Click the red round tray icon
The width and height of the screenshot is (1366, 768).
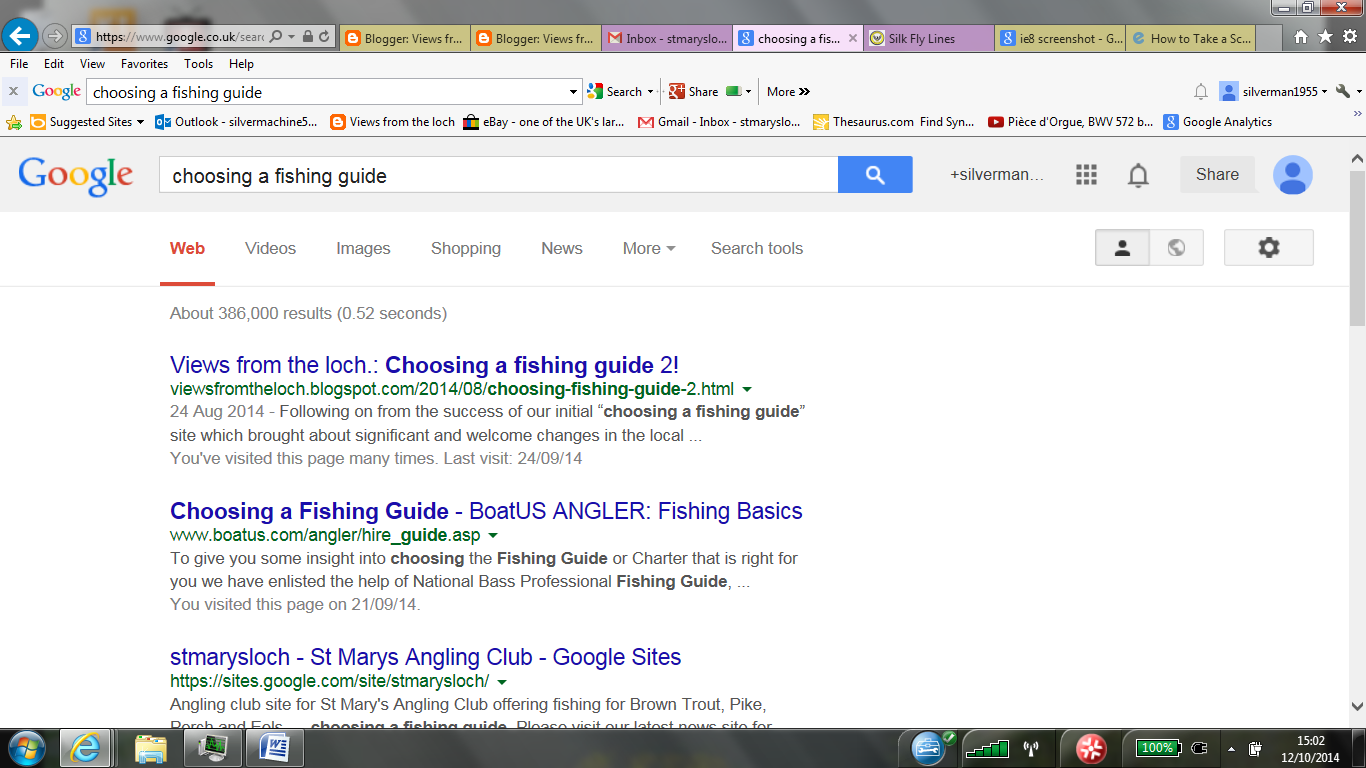[1091, 748]
